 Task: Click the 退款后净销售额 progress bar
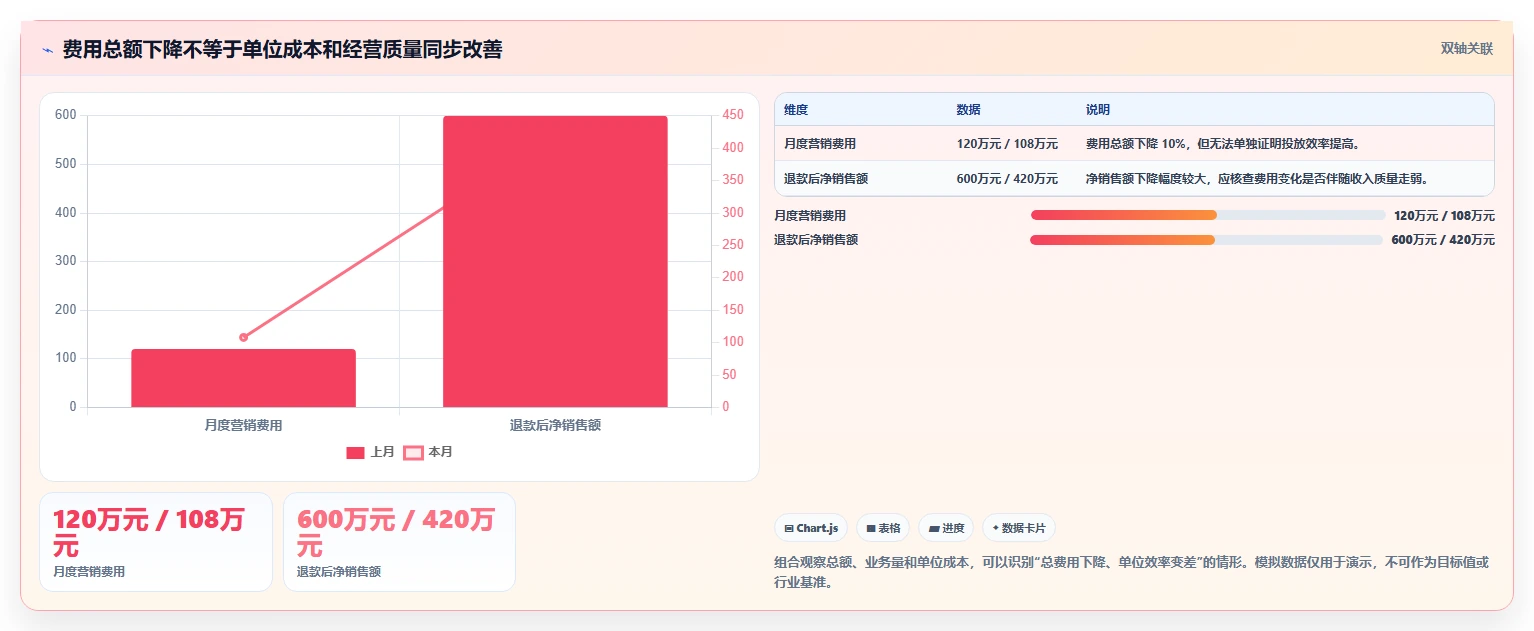1206,240
